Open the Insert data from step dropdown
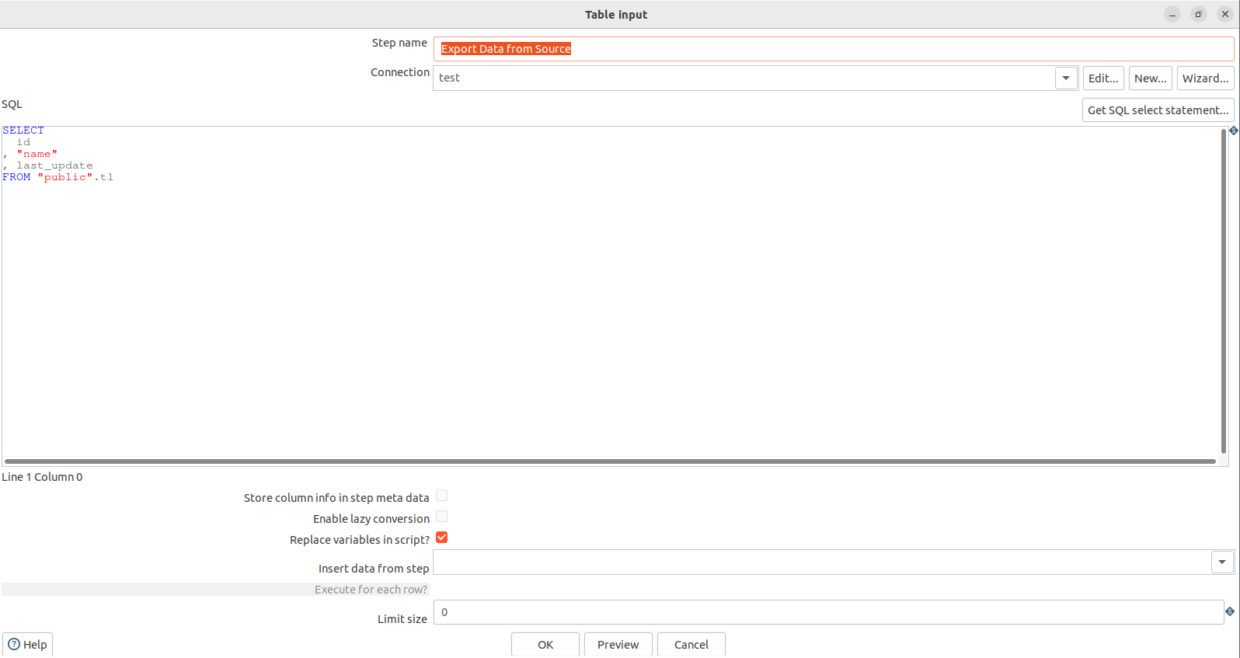This screenshot has height=658, width=1240. pyautogui.click(x=1222, y=562)
